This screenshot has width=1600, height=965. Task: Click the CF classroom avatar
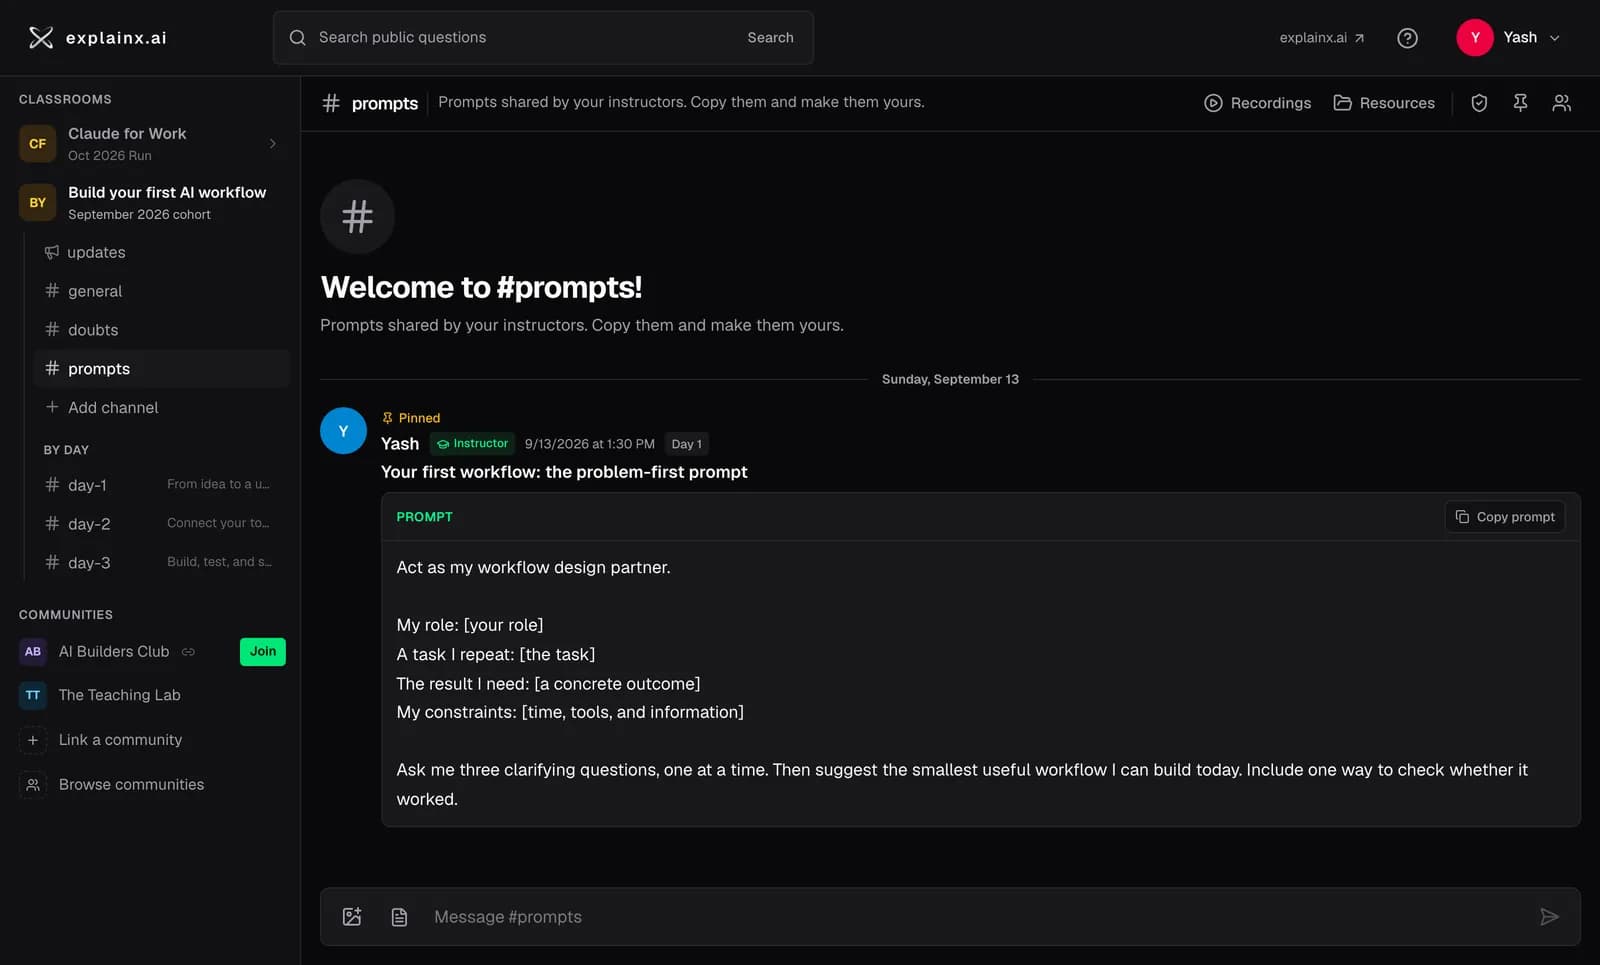tap(37, 144)
